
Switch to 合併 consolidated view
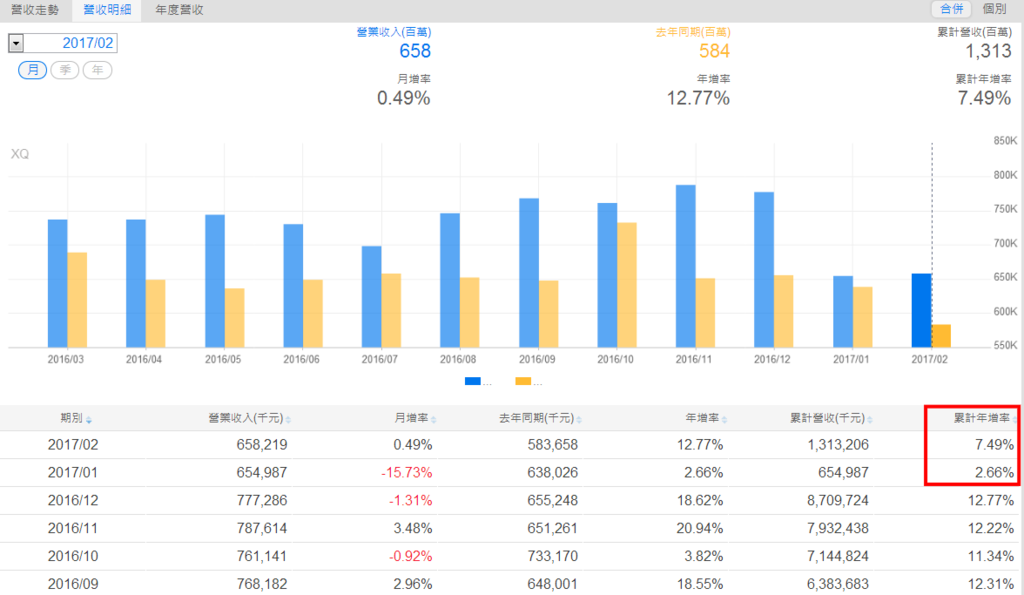pyautogui.click(x=951, y=8)
